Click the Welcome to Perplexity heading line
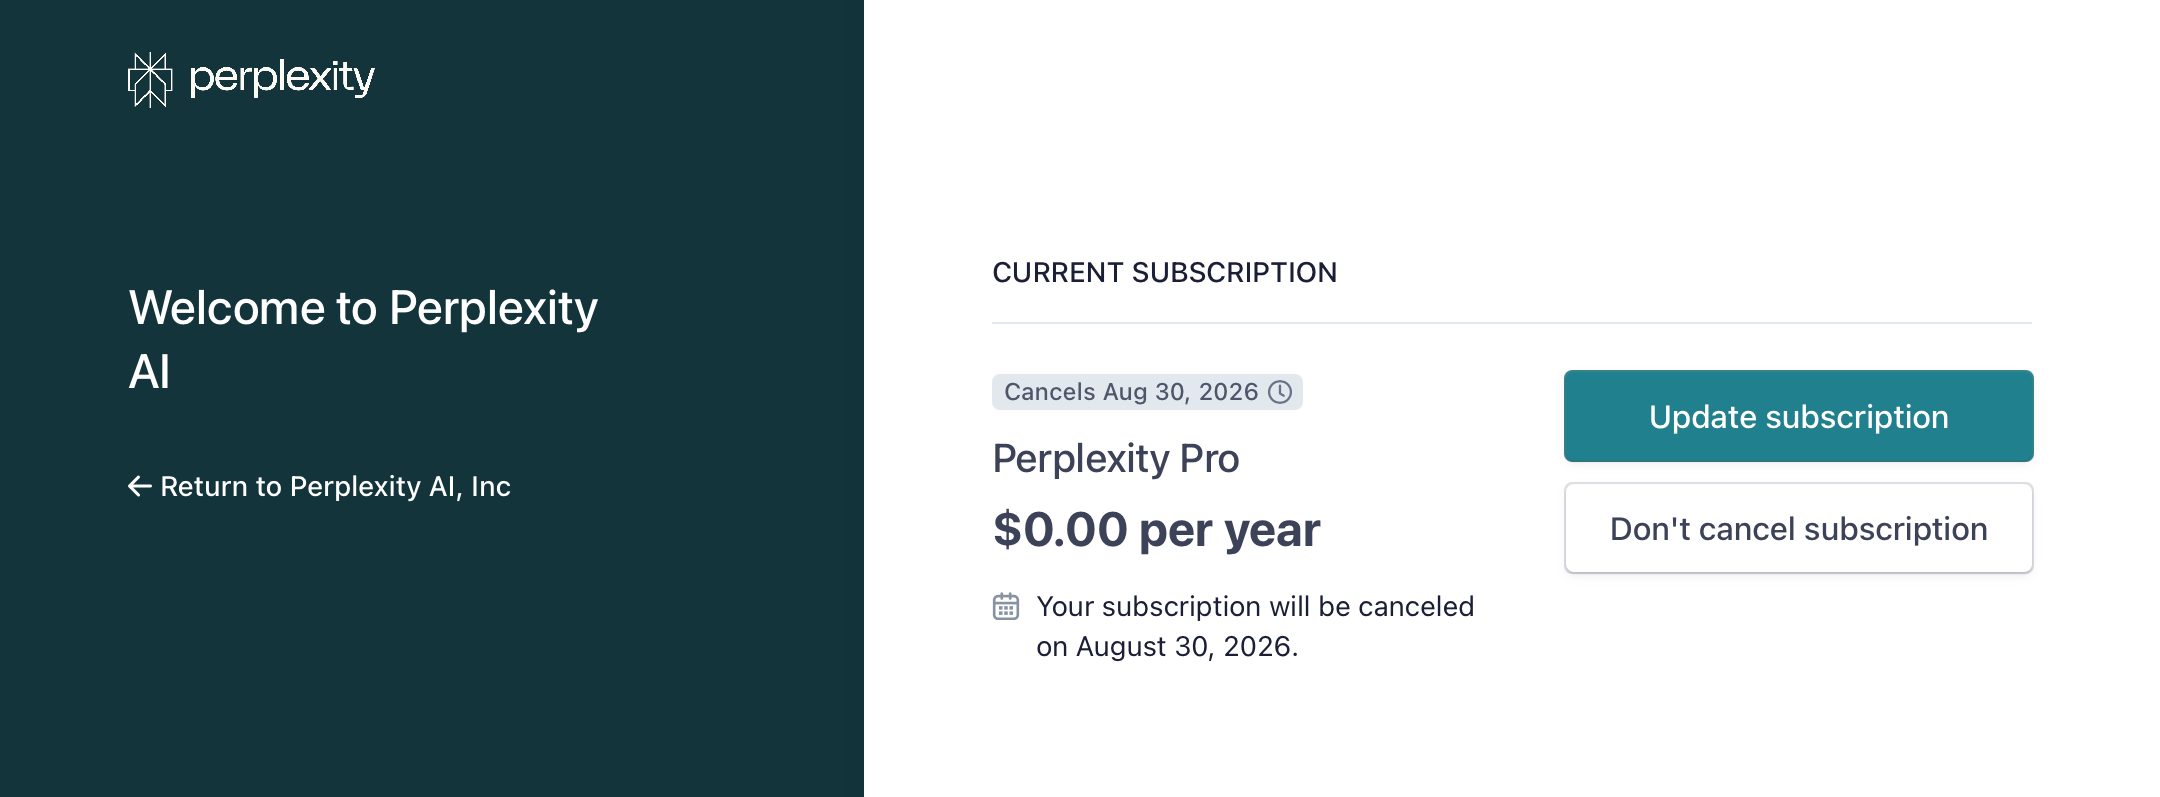Screen dimensions: 2160x797 [363, 308]
